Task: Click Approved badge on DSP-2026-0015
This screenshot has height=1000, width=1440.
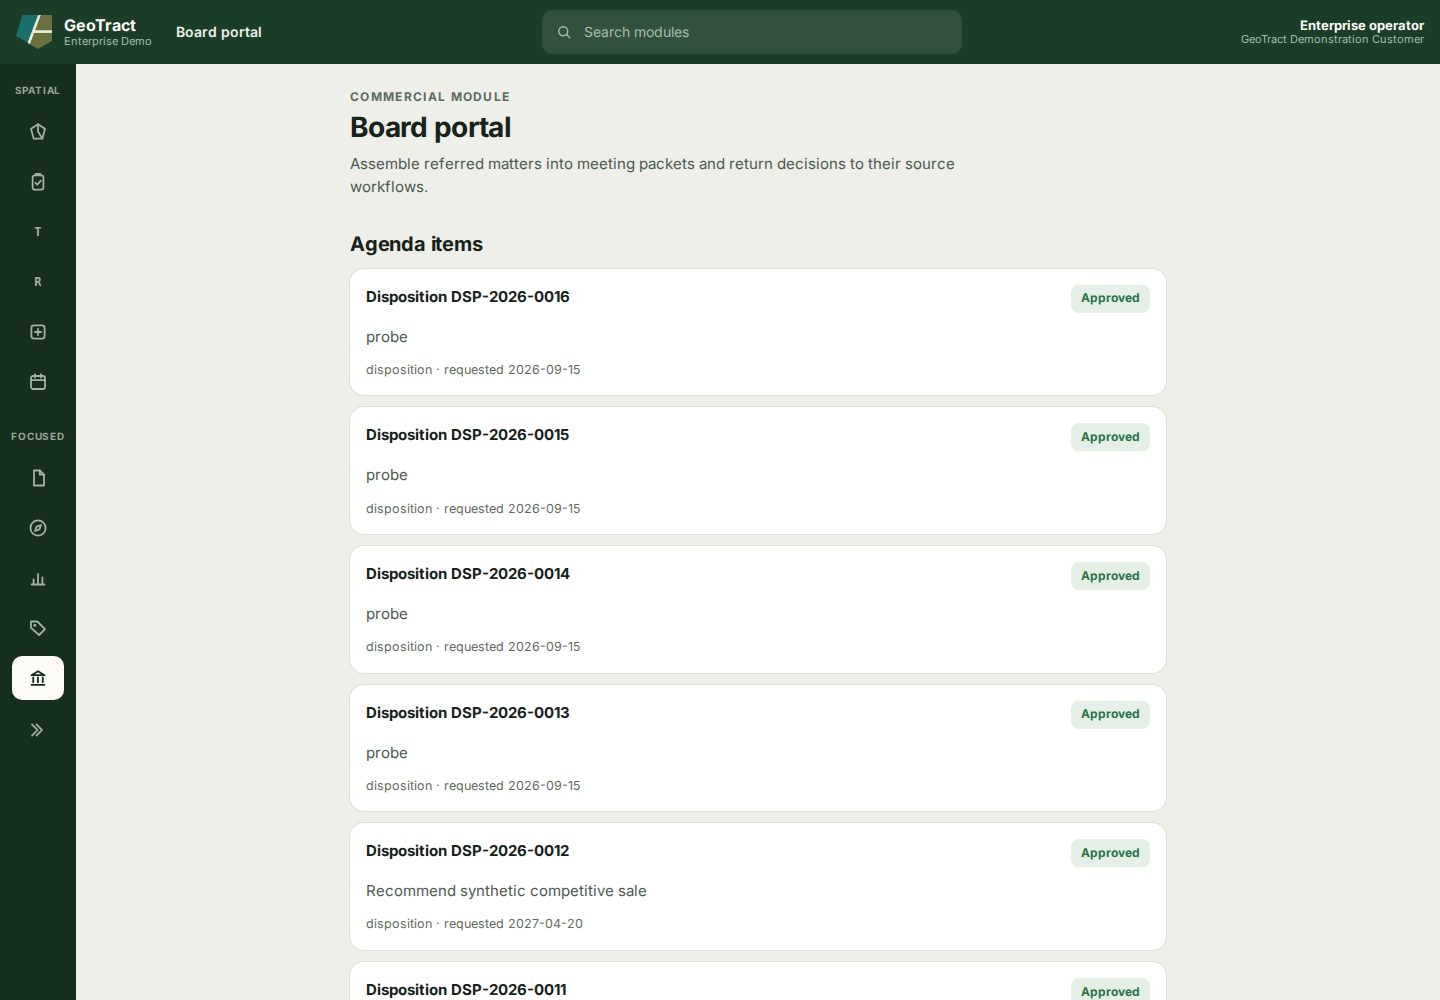Action: pyautogui.click(x=1110, y=437)
